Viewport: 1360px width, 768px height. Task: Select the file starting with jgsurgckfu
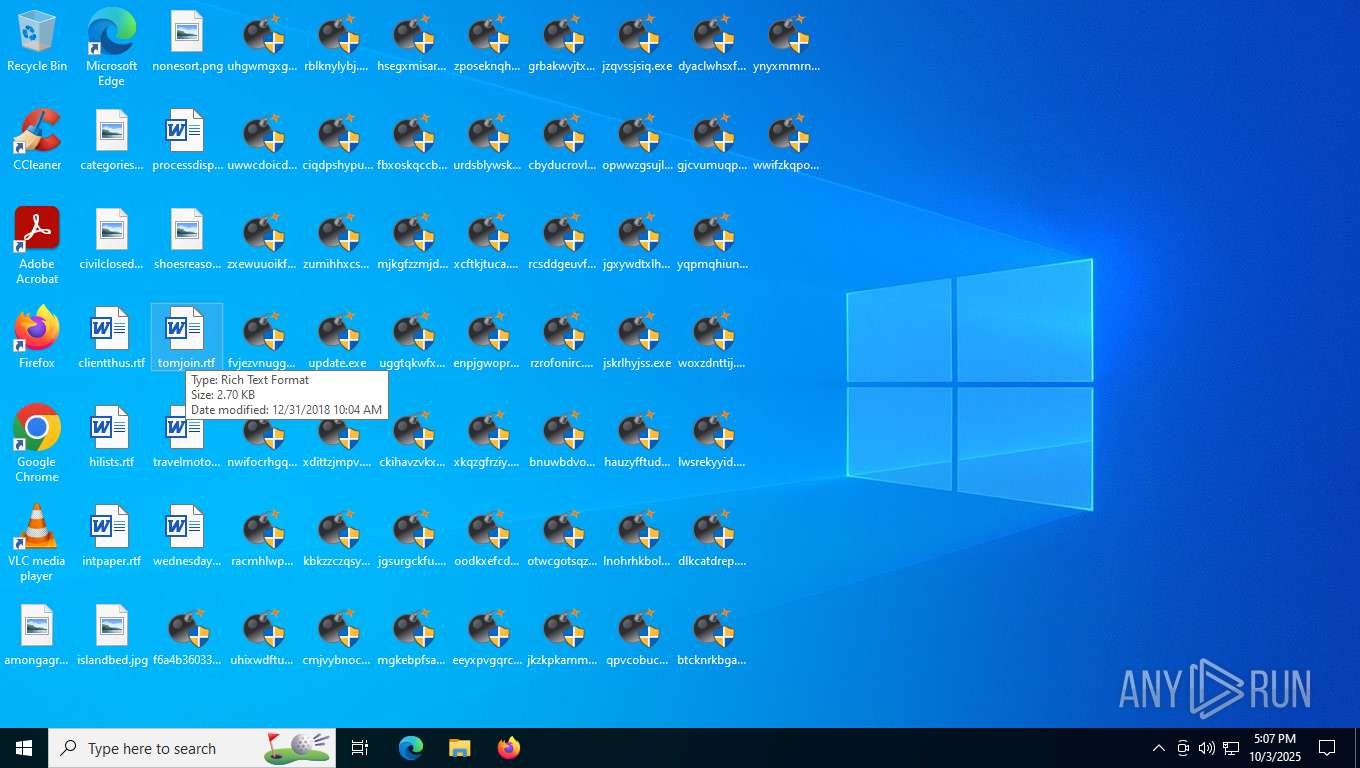pos(412,537)
